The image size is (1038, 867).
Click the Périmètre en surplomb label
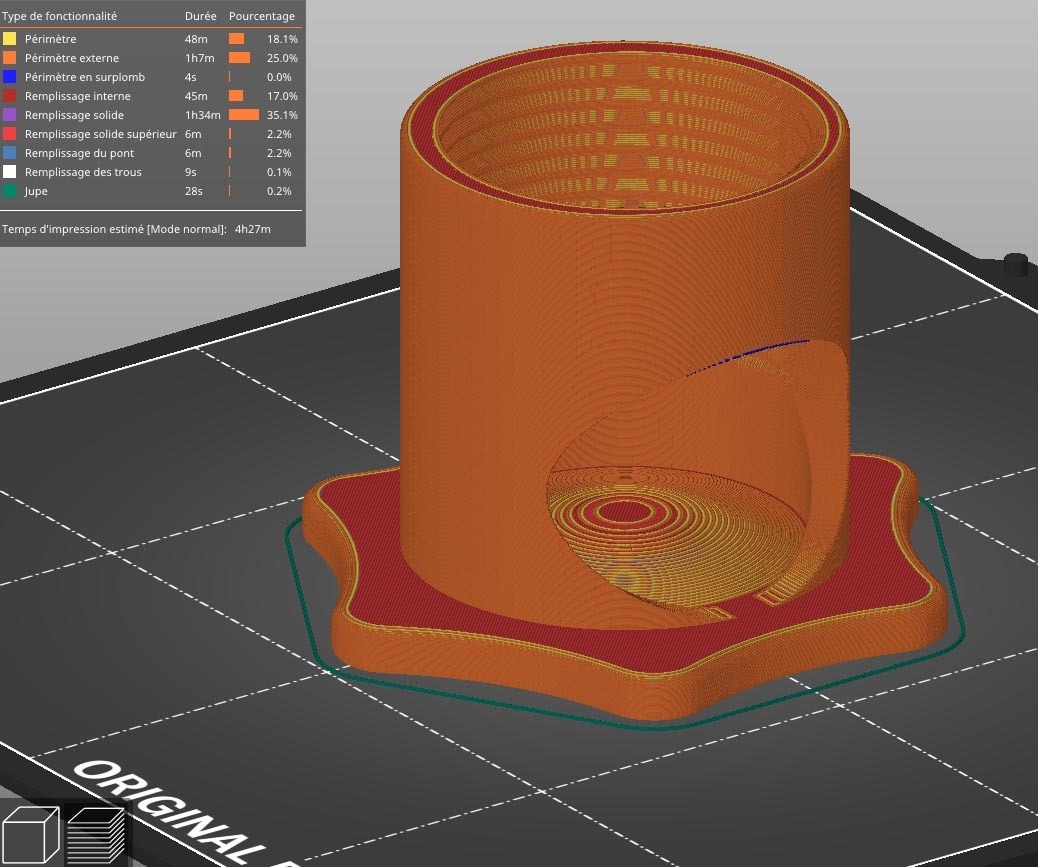pos(85,77)
